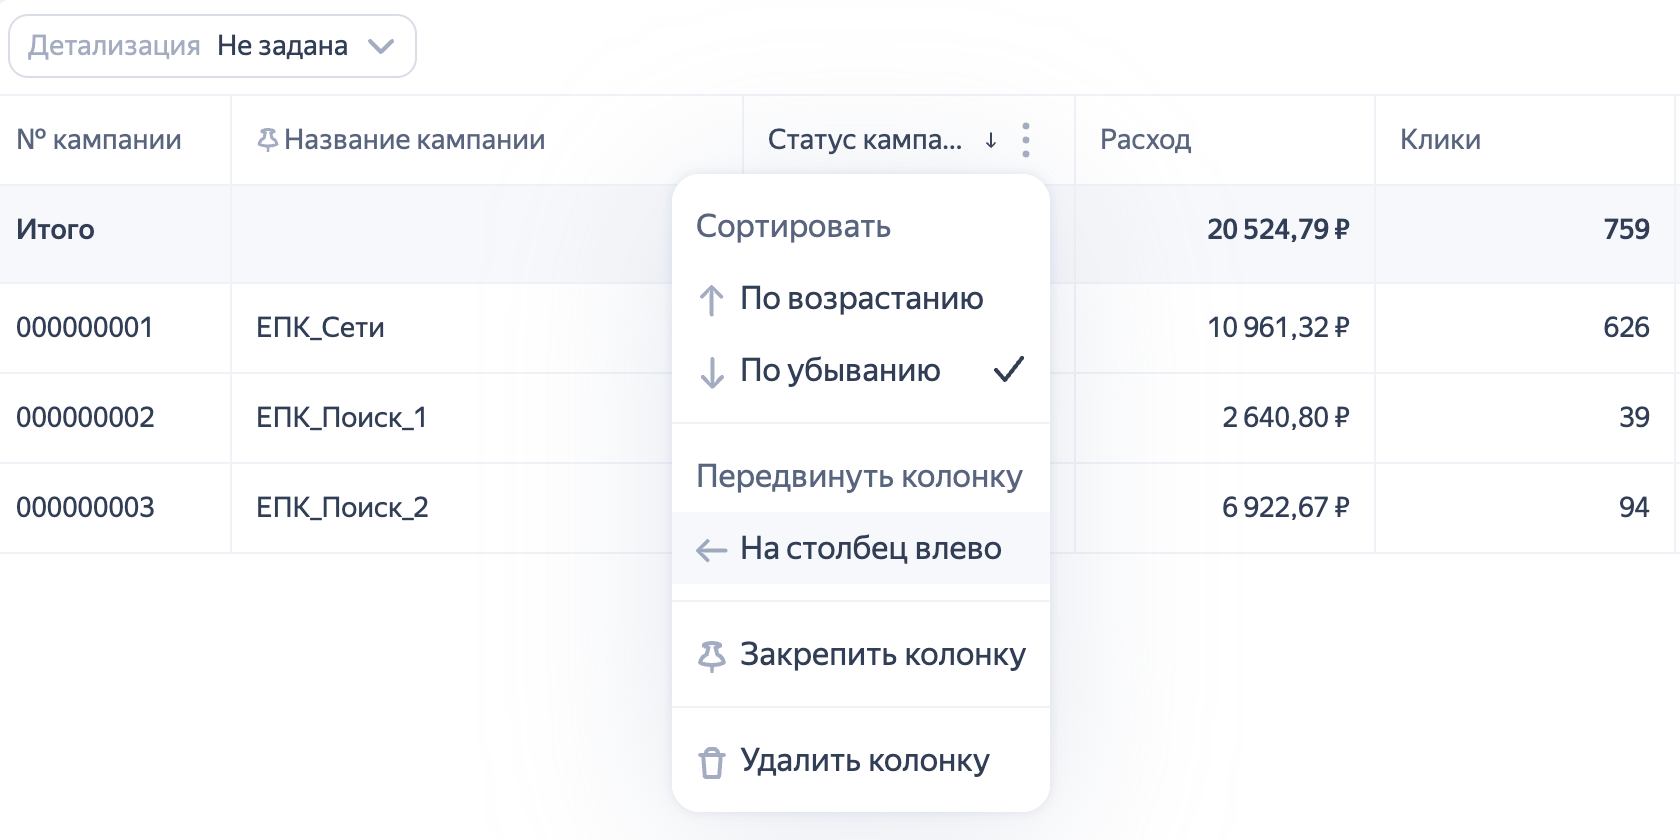Select Закрепить колонку menu entry
1680x840 pixels.
tap(882, 654)
